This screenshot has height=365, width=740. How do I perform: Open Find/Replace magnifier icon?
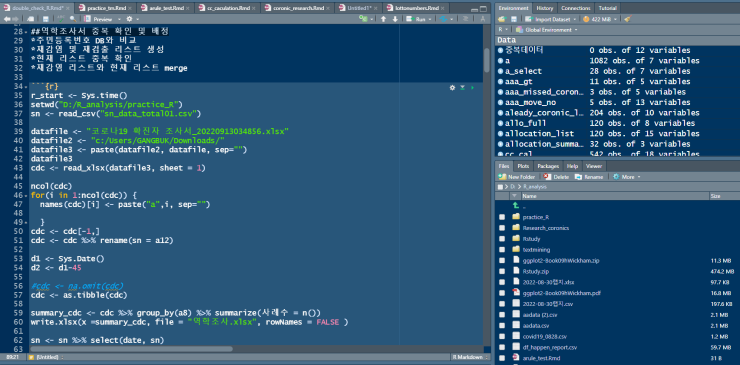[73, 19]
